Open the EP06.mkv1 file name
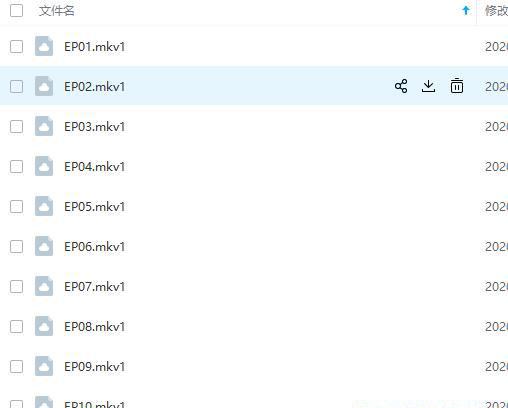This screenshot has height=408, width=508. click(x=95, y=247)
